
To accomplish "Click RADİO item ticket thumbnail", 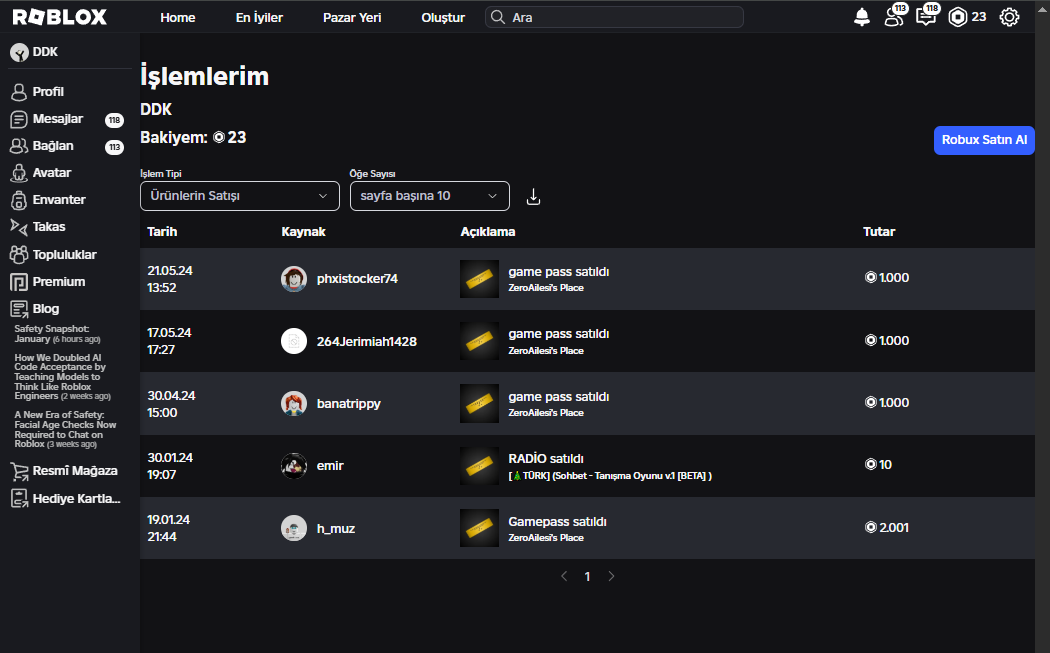I will click(479, 466).
